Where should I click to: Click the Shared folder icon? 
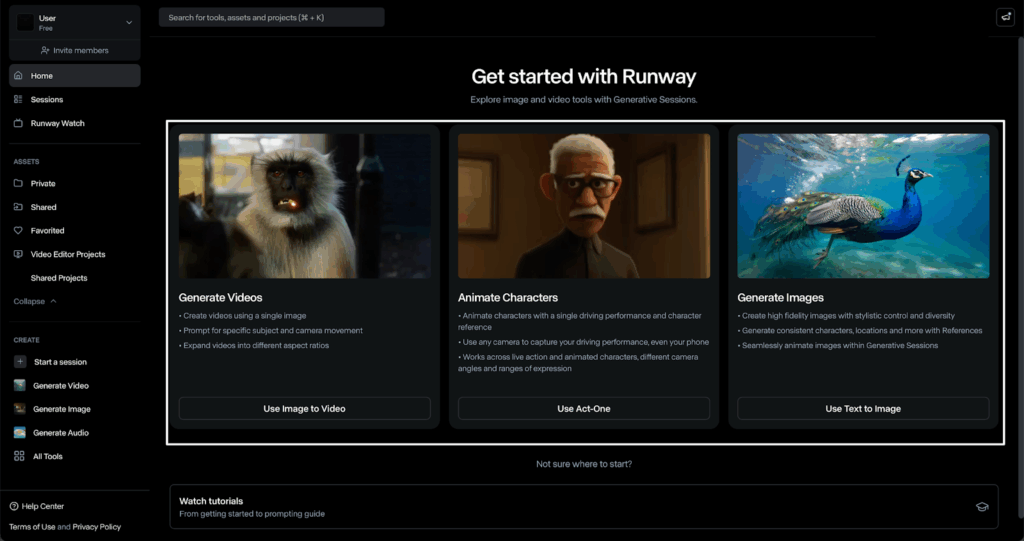(18, 207)
